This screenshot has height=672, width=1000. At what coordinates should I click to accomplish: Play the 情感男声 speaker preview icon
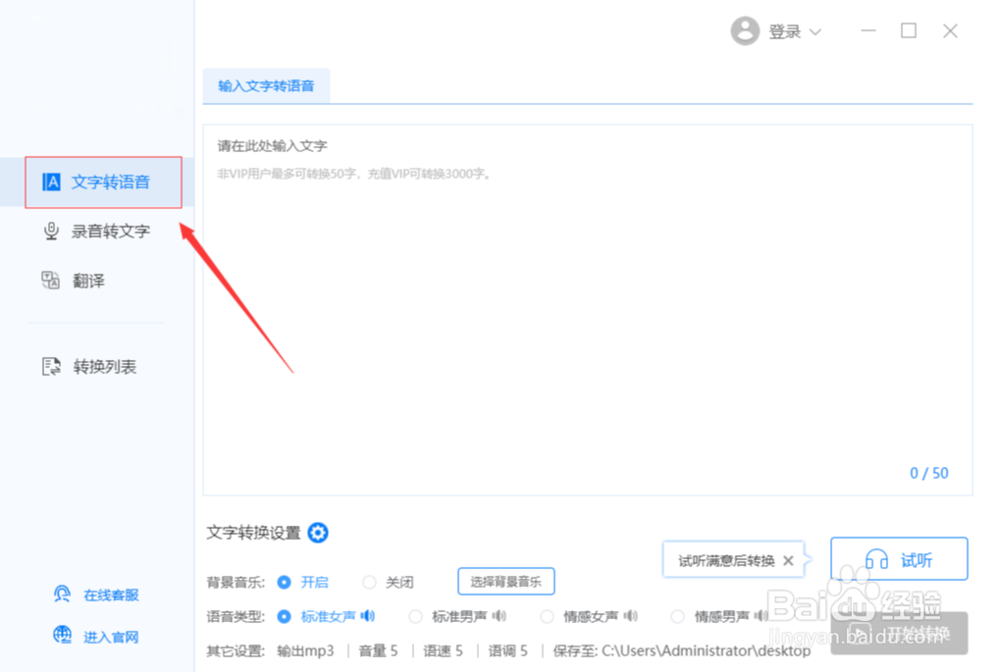pos(758,617)
